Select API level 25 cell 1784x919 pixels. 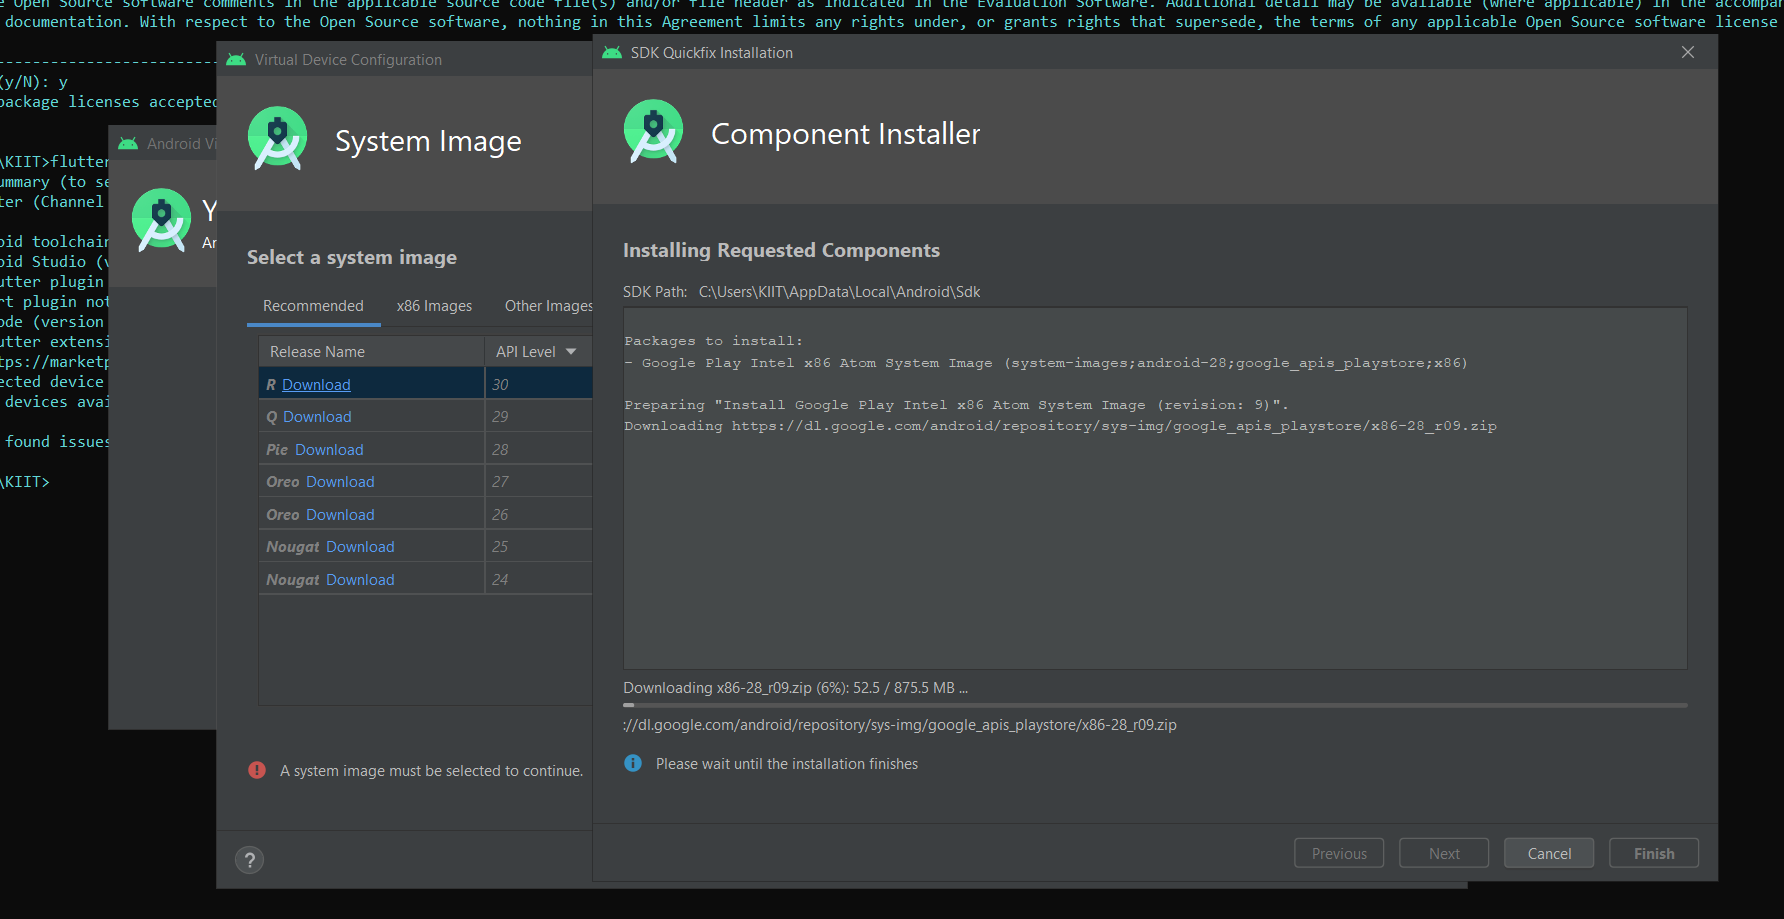coord(539,547)
